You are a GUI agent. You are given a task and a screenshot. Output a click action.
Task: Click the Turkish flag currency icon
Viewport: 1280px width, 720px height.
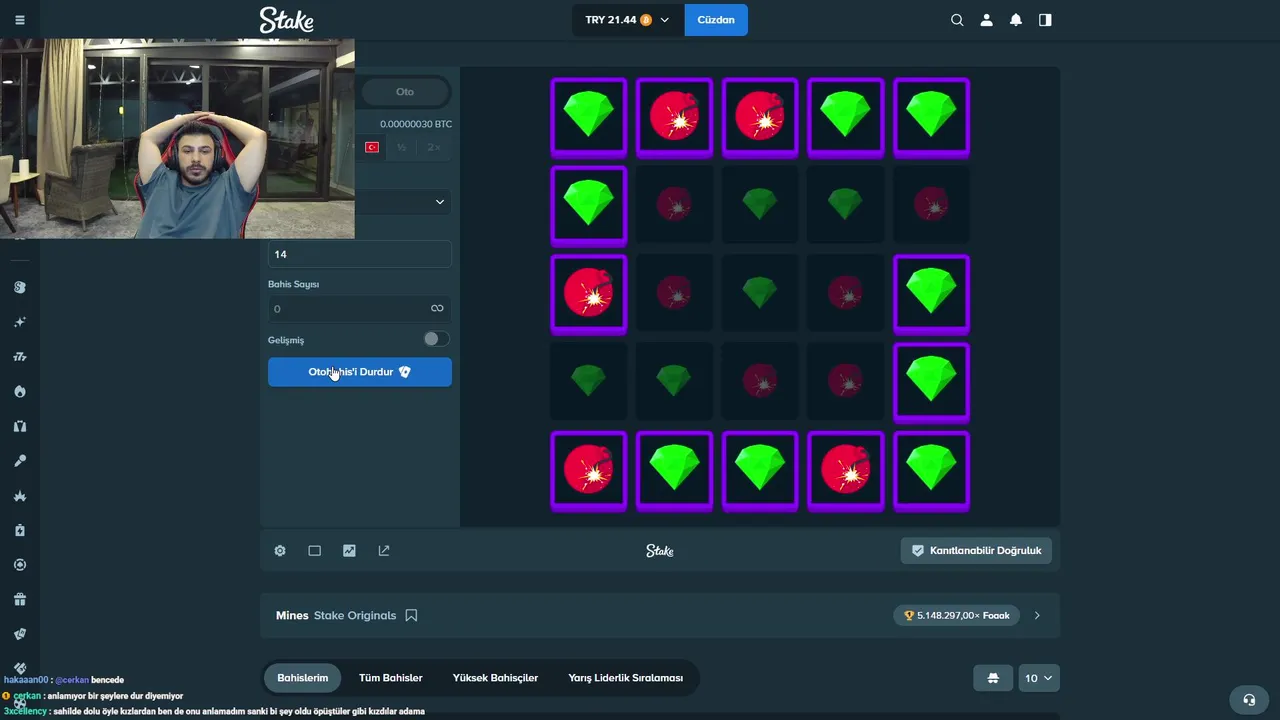click(372, 147)
